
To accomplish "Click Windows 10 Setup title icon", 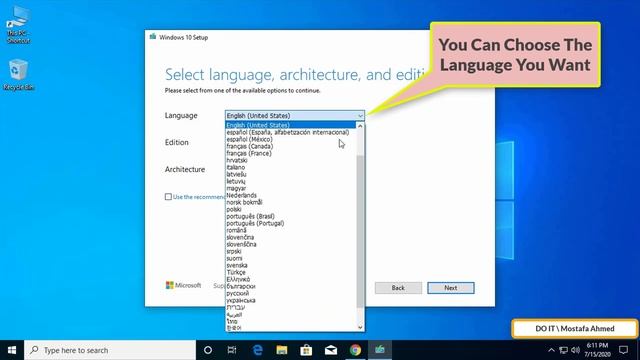I will click(153, 37).
